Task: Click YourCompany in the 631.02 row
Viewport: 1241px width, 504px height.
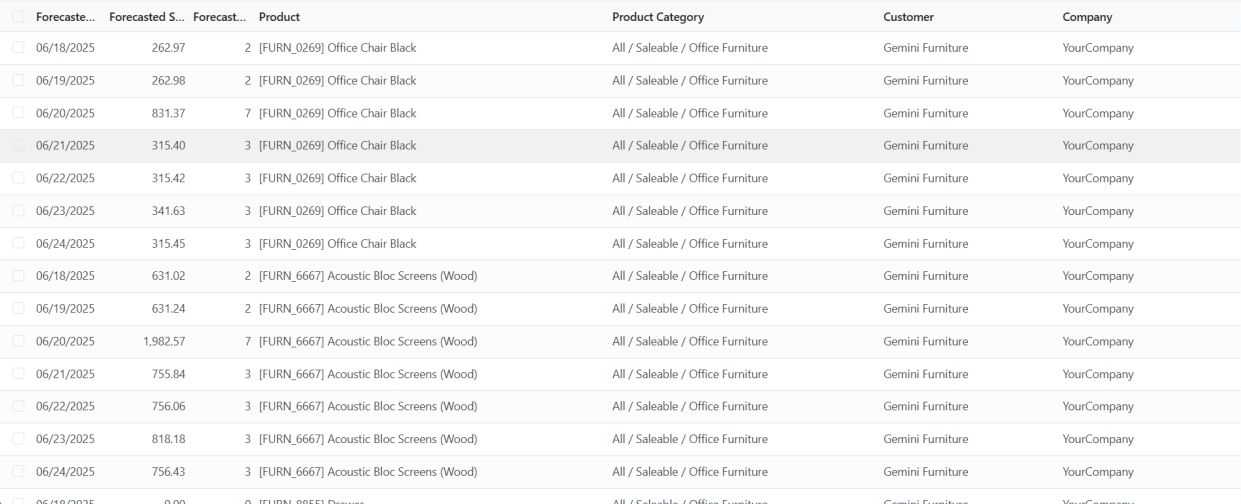Action: pos(1098,276)
